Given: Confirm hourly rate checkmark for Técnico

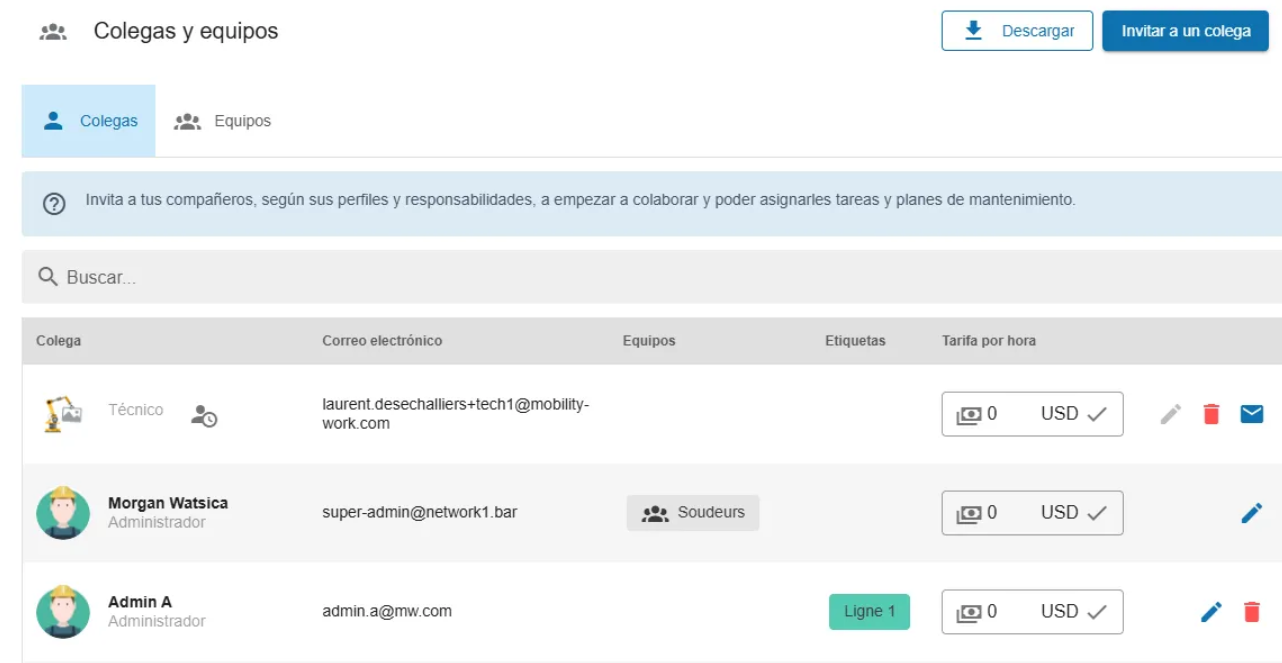Looking at the screenshot, I should 1096,414.
